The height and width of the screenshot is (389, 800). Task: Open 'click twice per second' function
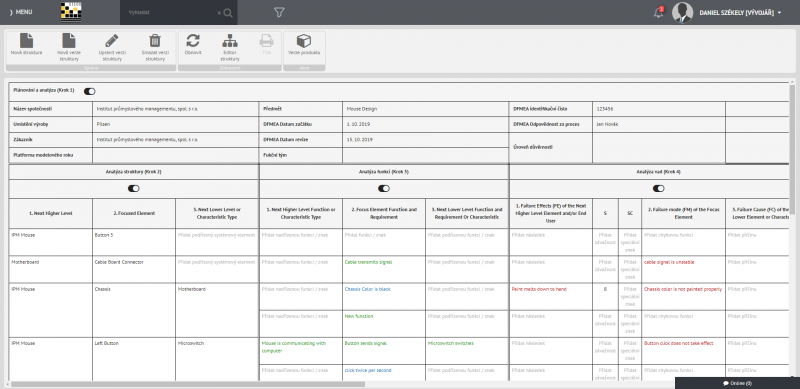click(x=368, y=370)
